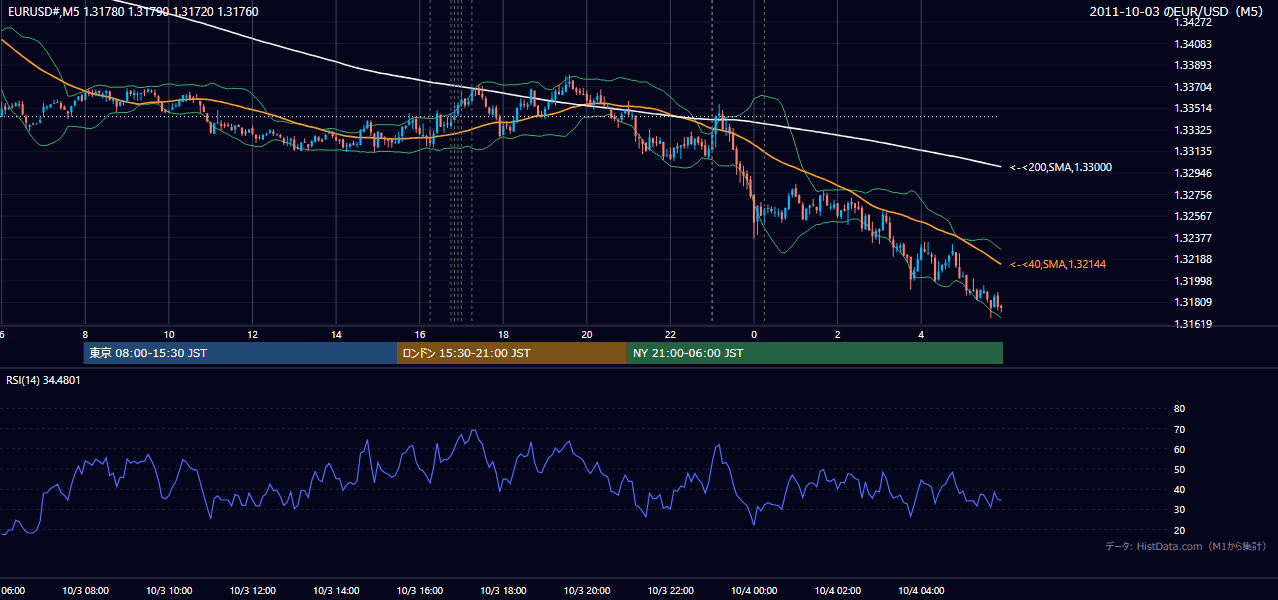
Task: Click the RSI 30 level label
Action: pyautogui.click(x=1179, y=509)
